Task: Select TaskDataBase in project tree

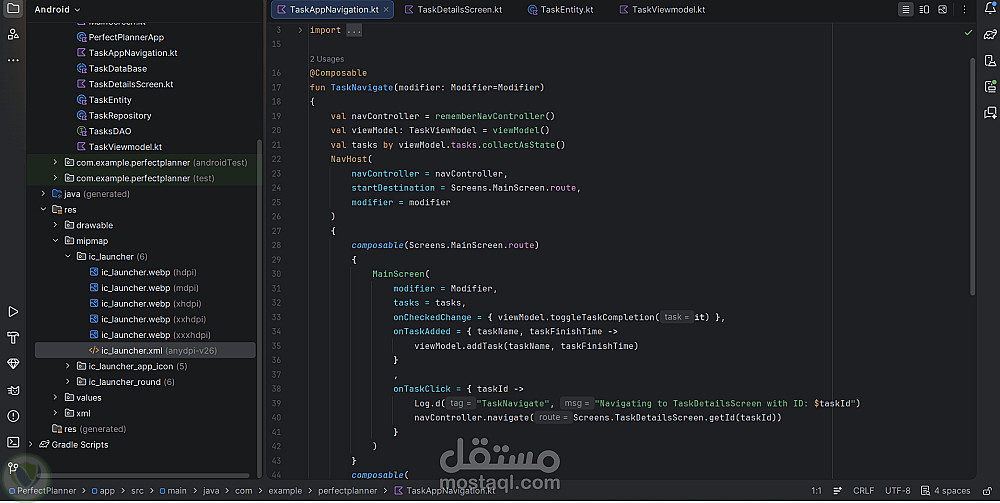Action: click(112, 68)
